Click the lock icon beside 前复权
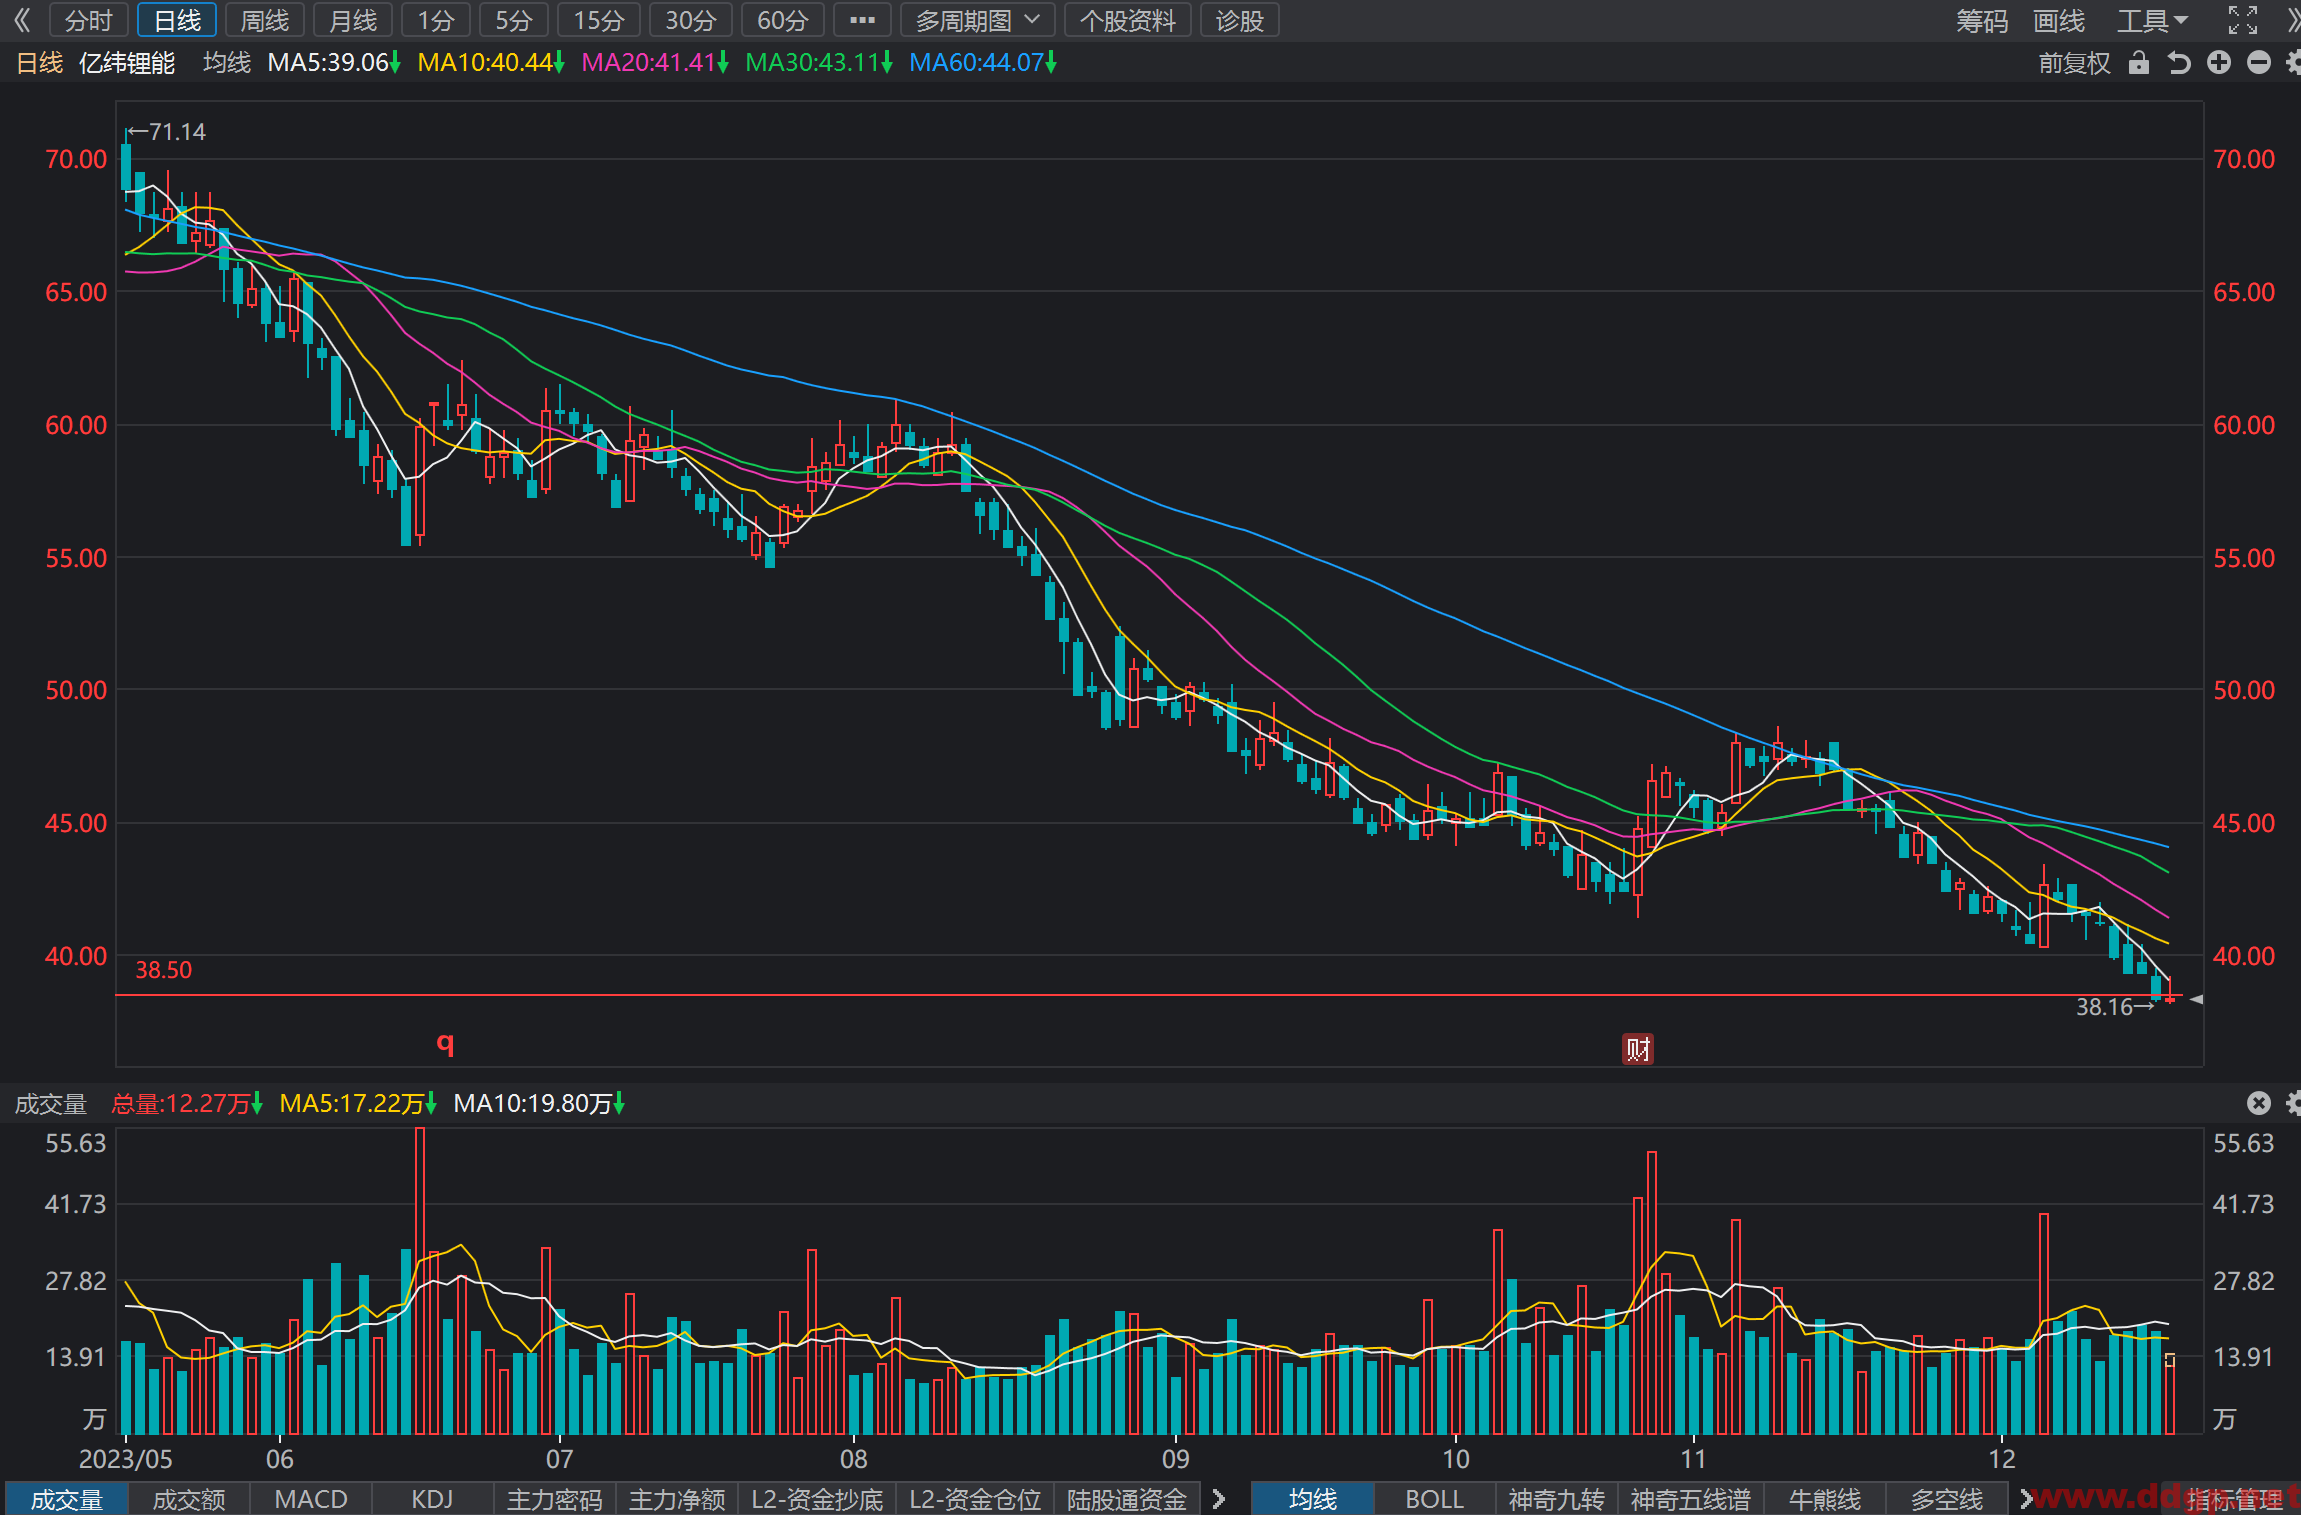The height and width of the screenshot is (1515, 2301). (x=2138, y=63)
